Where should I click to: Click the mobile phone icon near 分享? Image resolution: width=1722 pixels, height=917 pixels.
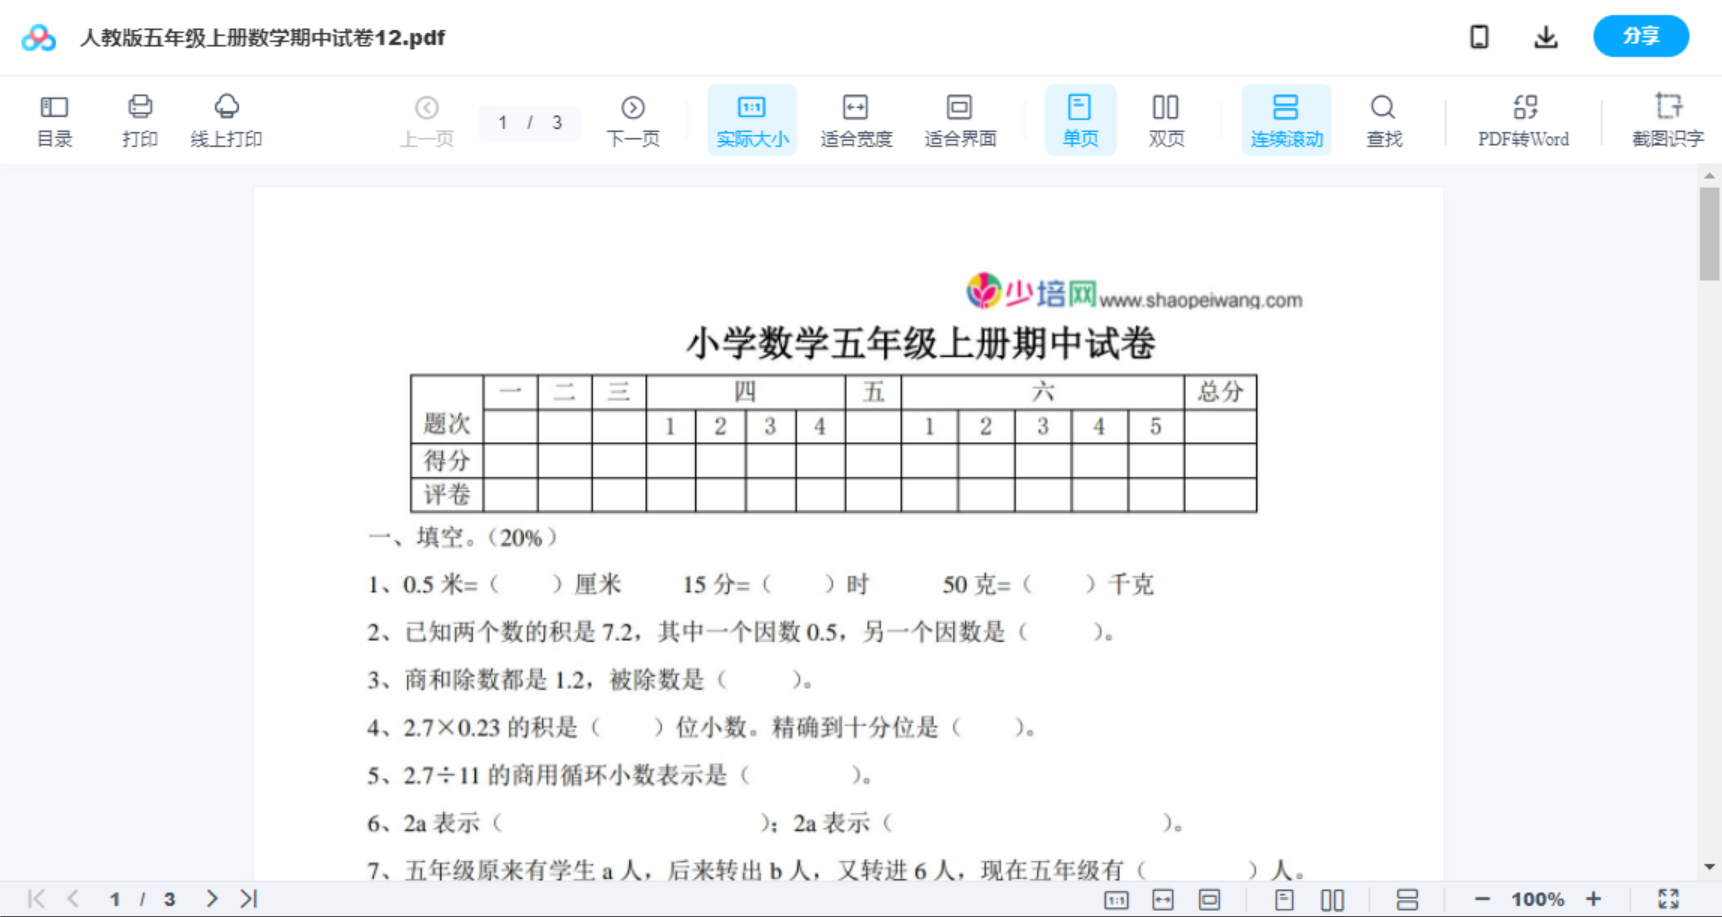pyautogui.click(x=1478, y=36)
